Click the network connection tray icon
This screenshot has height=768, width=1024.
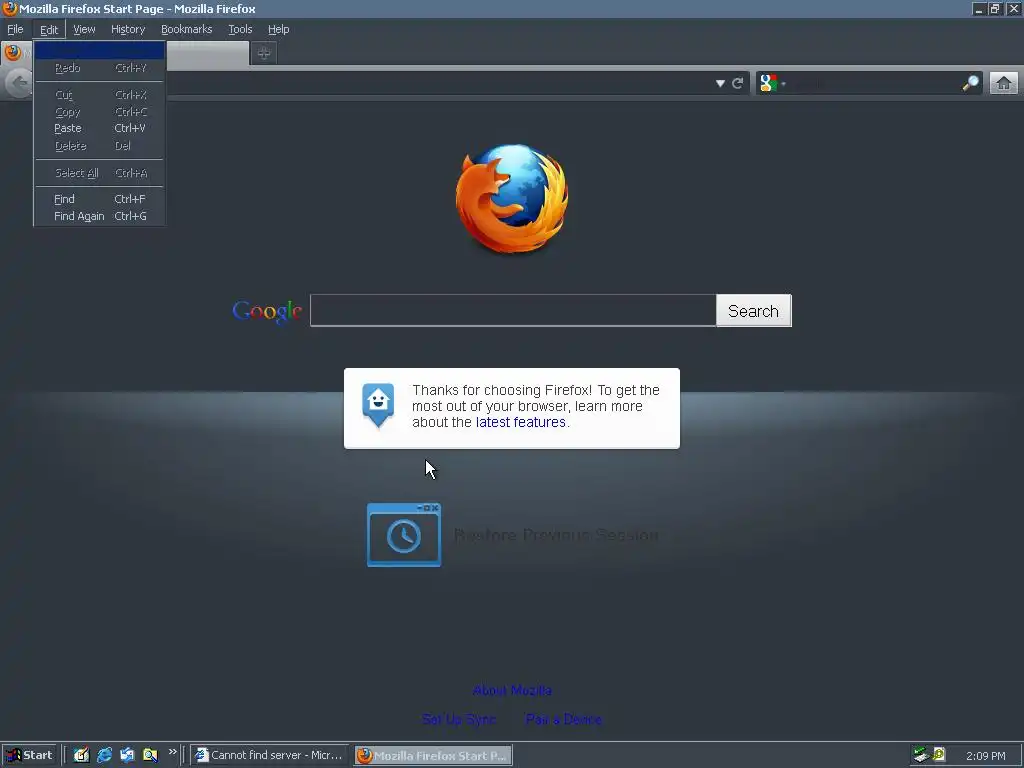pyautogui.click(x=921, y=755)
